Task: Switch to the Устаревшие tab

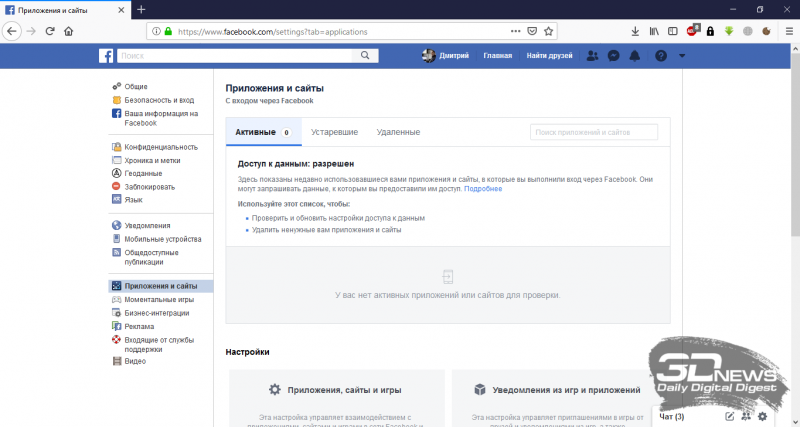Action: [x=334, y=132]
